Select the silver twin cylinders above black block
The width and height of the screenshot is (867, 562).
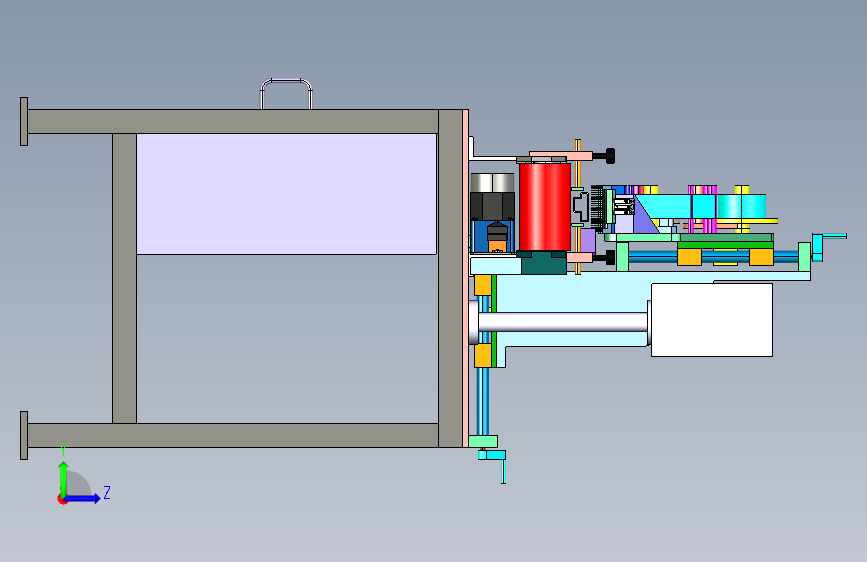coord(492,183)
